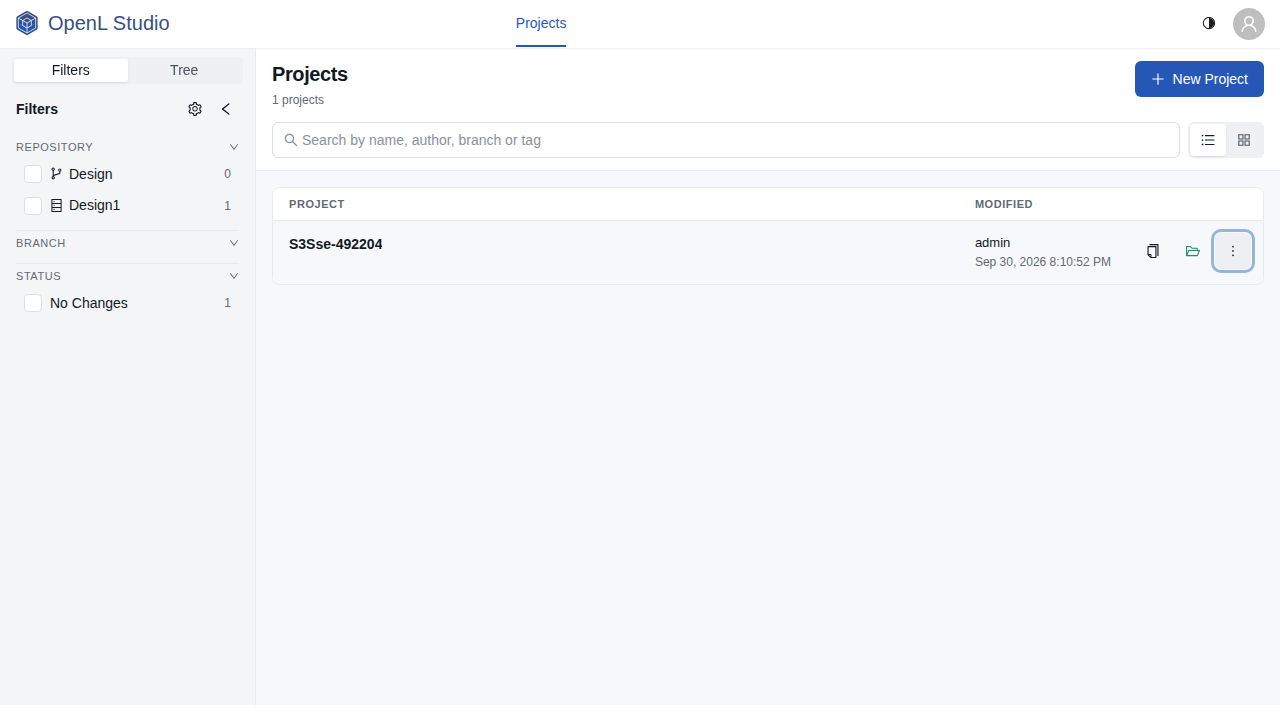Image resolution: width=1280 pixels, height=720 pixels.
Task: Check the Design1 repository filter
Action: click(33, 205)
